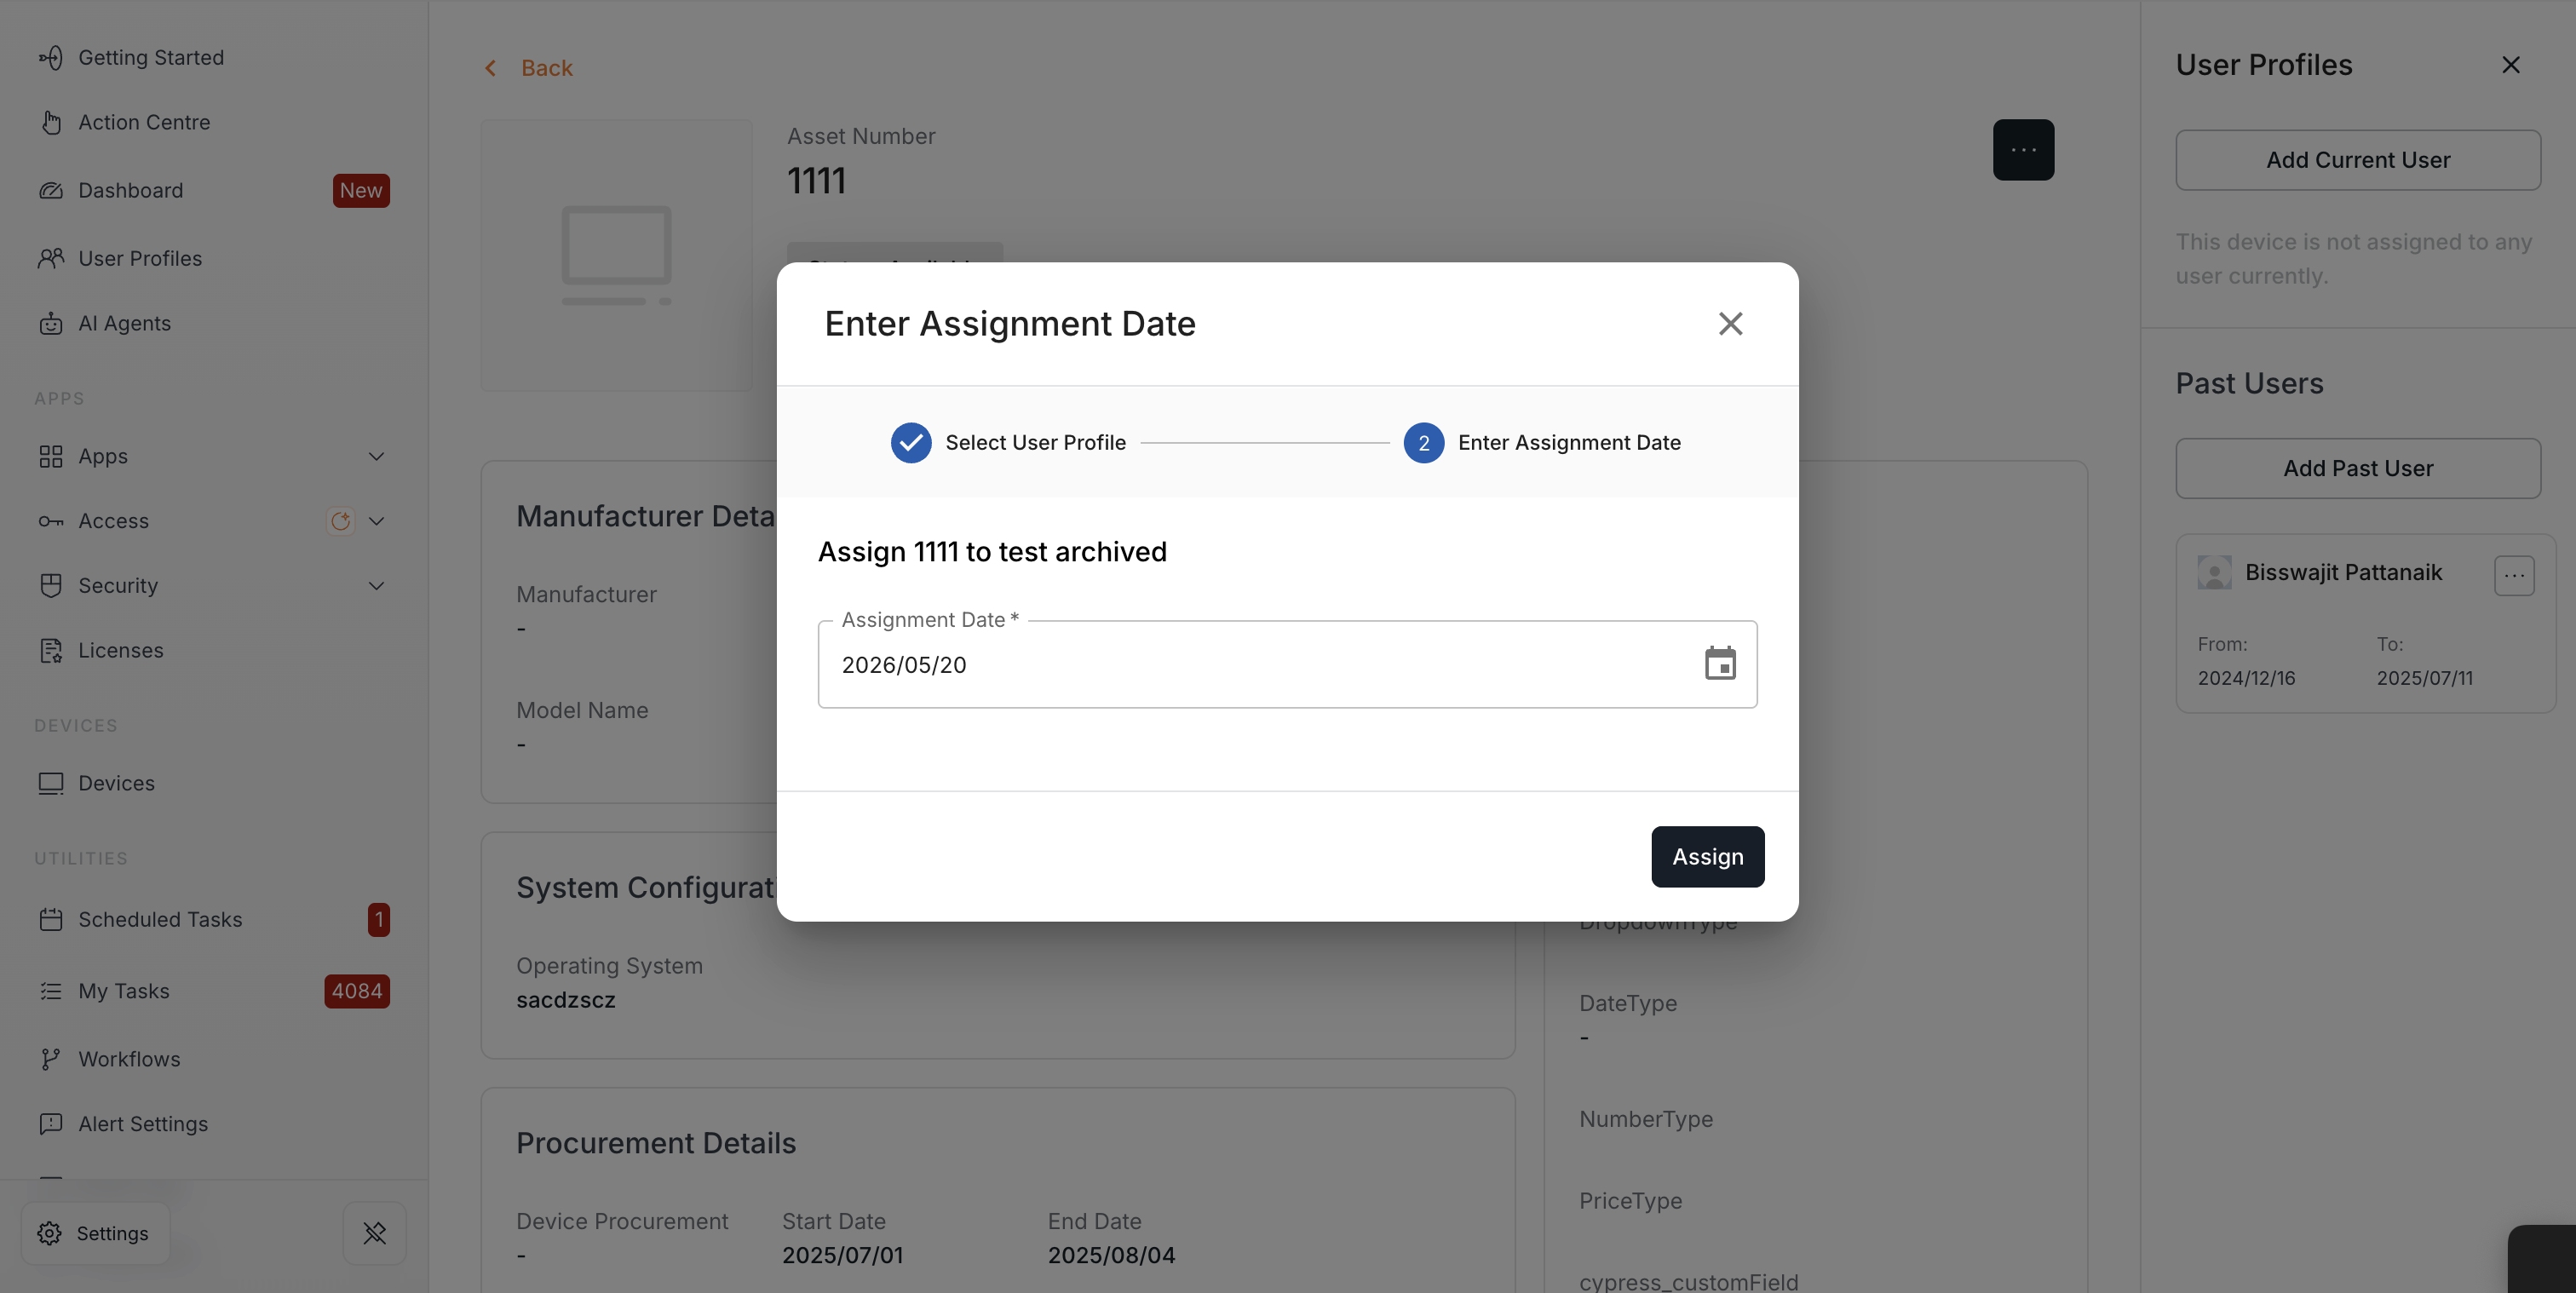Open the asset three-dots menu button
The width and height of the screenshot is (2576, 1293).
[2023, 150]
